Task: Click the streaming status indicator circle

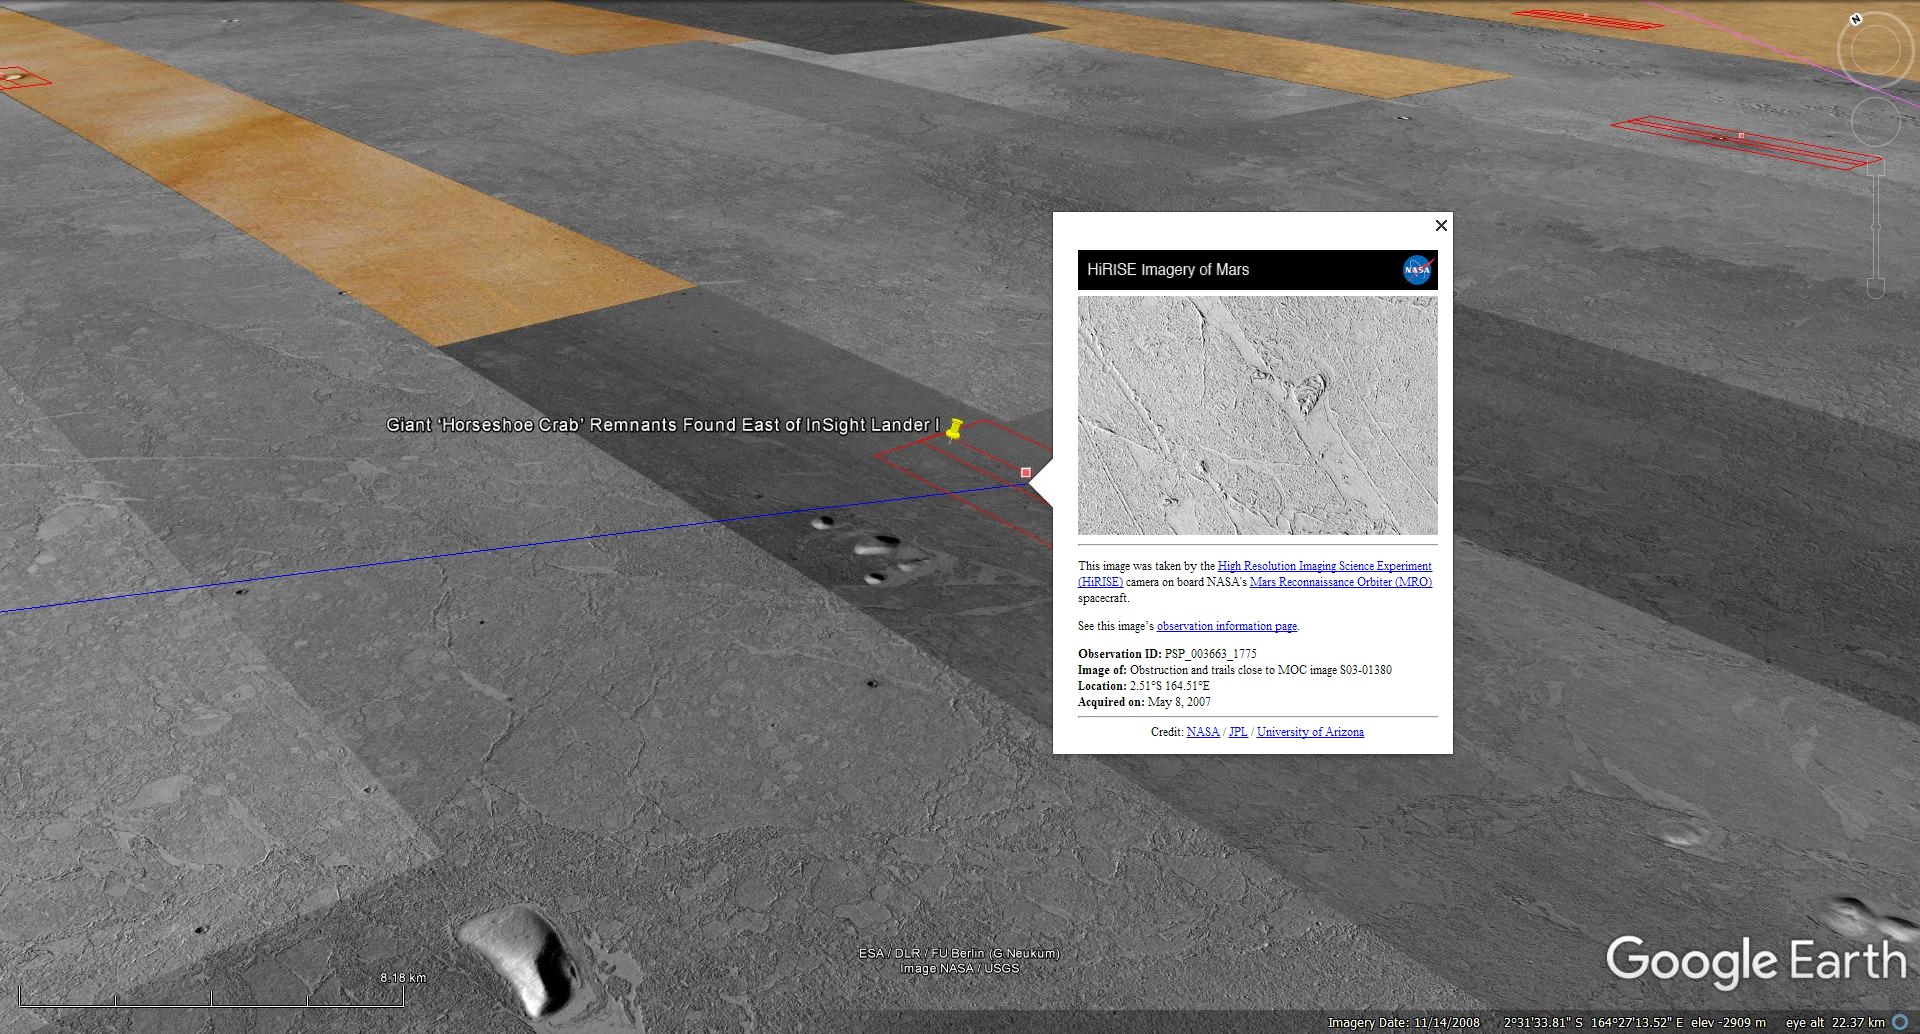Action: point(1900,1022)
